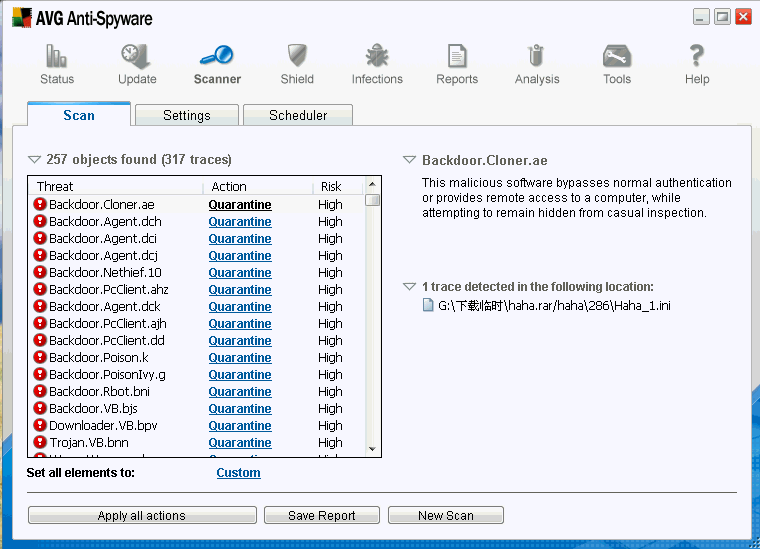
Task: Open the Shield section icon
Action: click(297, 55)
